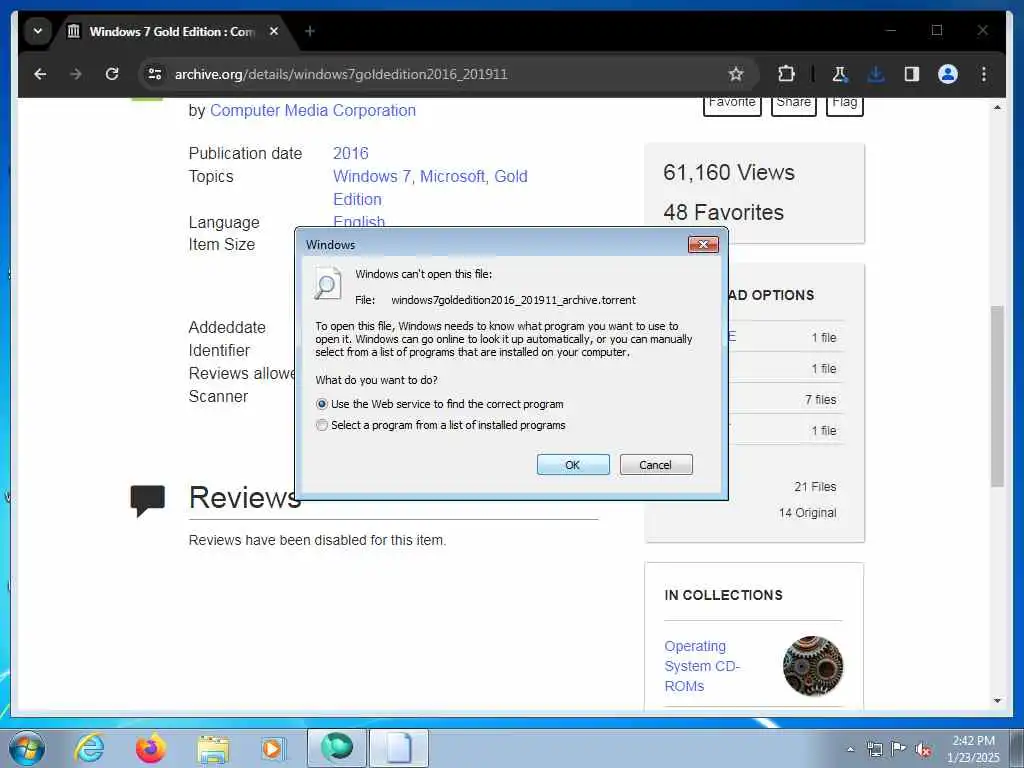Open the taskbar clock and date

coord(973,749)
